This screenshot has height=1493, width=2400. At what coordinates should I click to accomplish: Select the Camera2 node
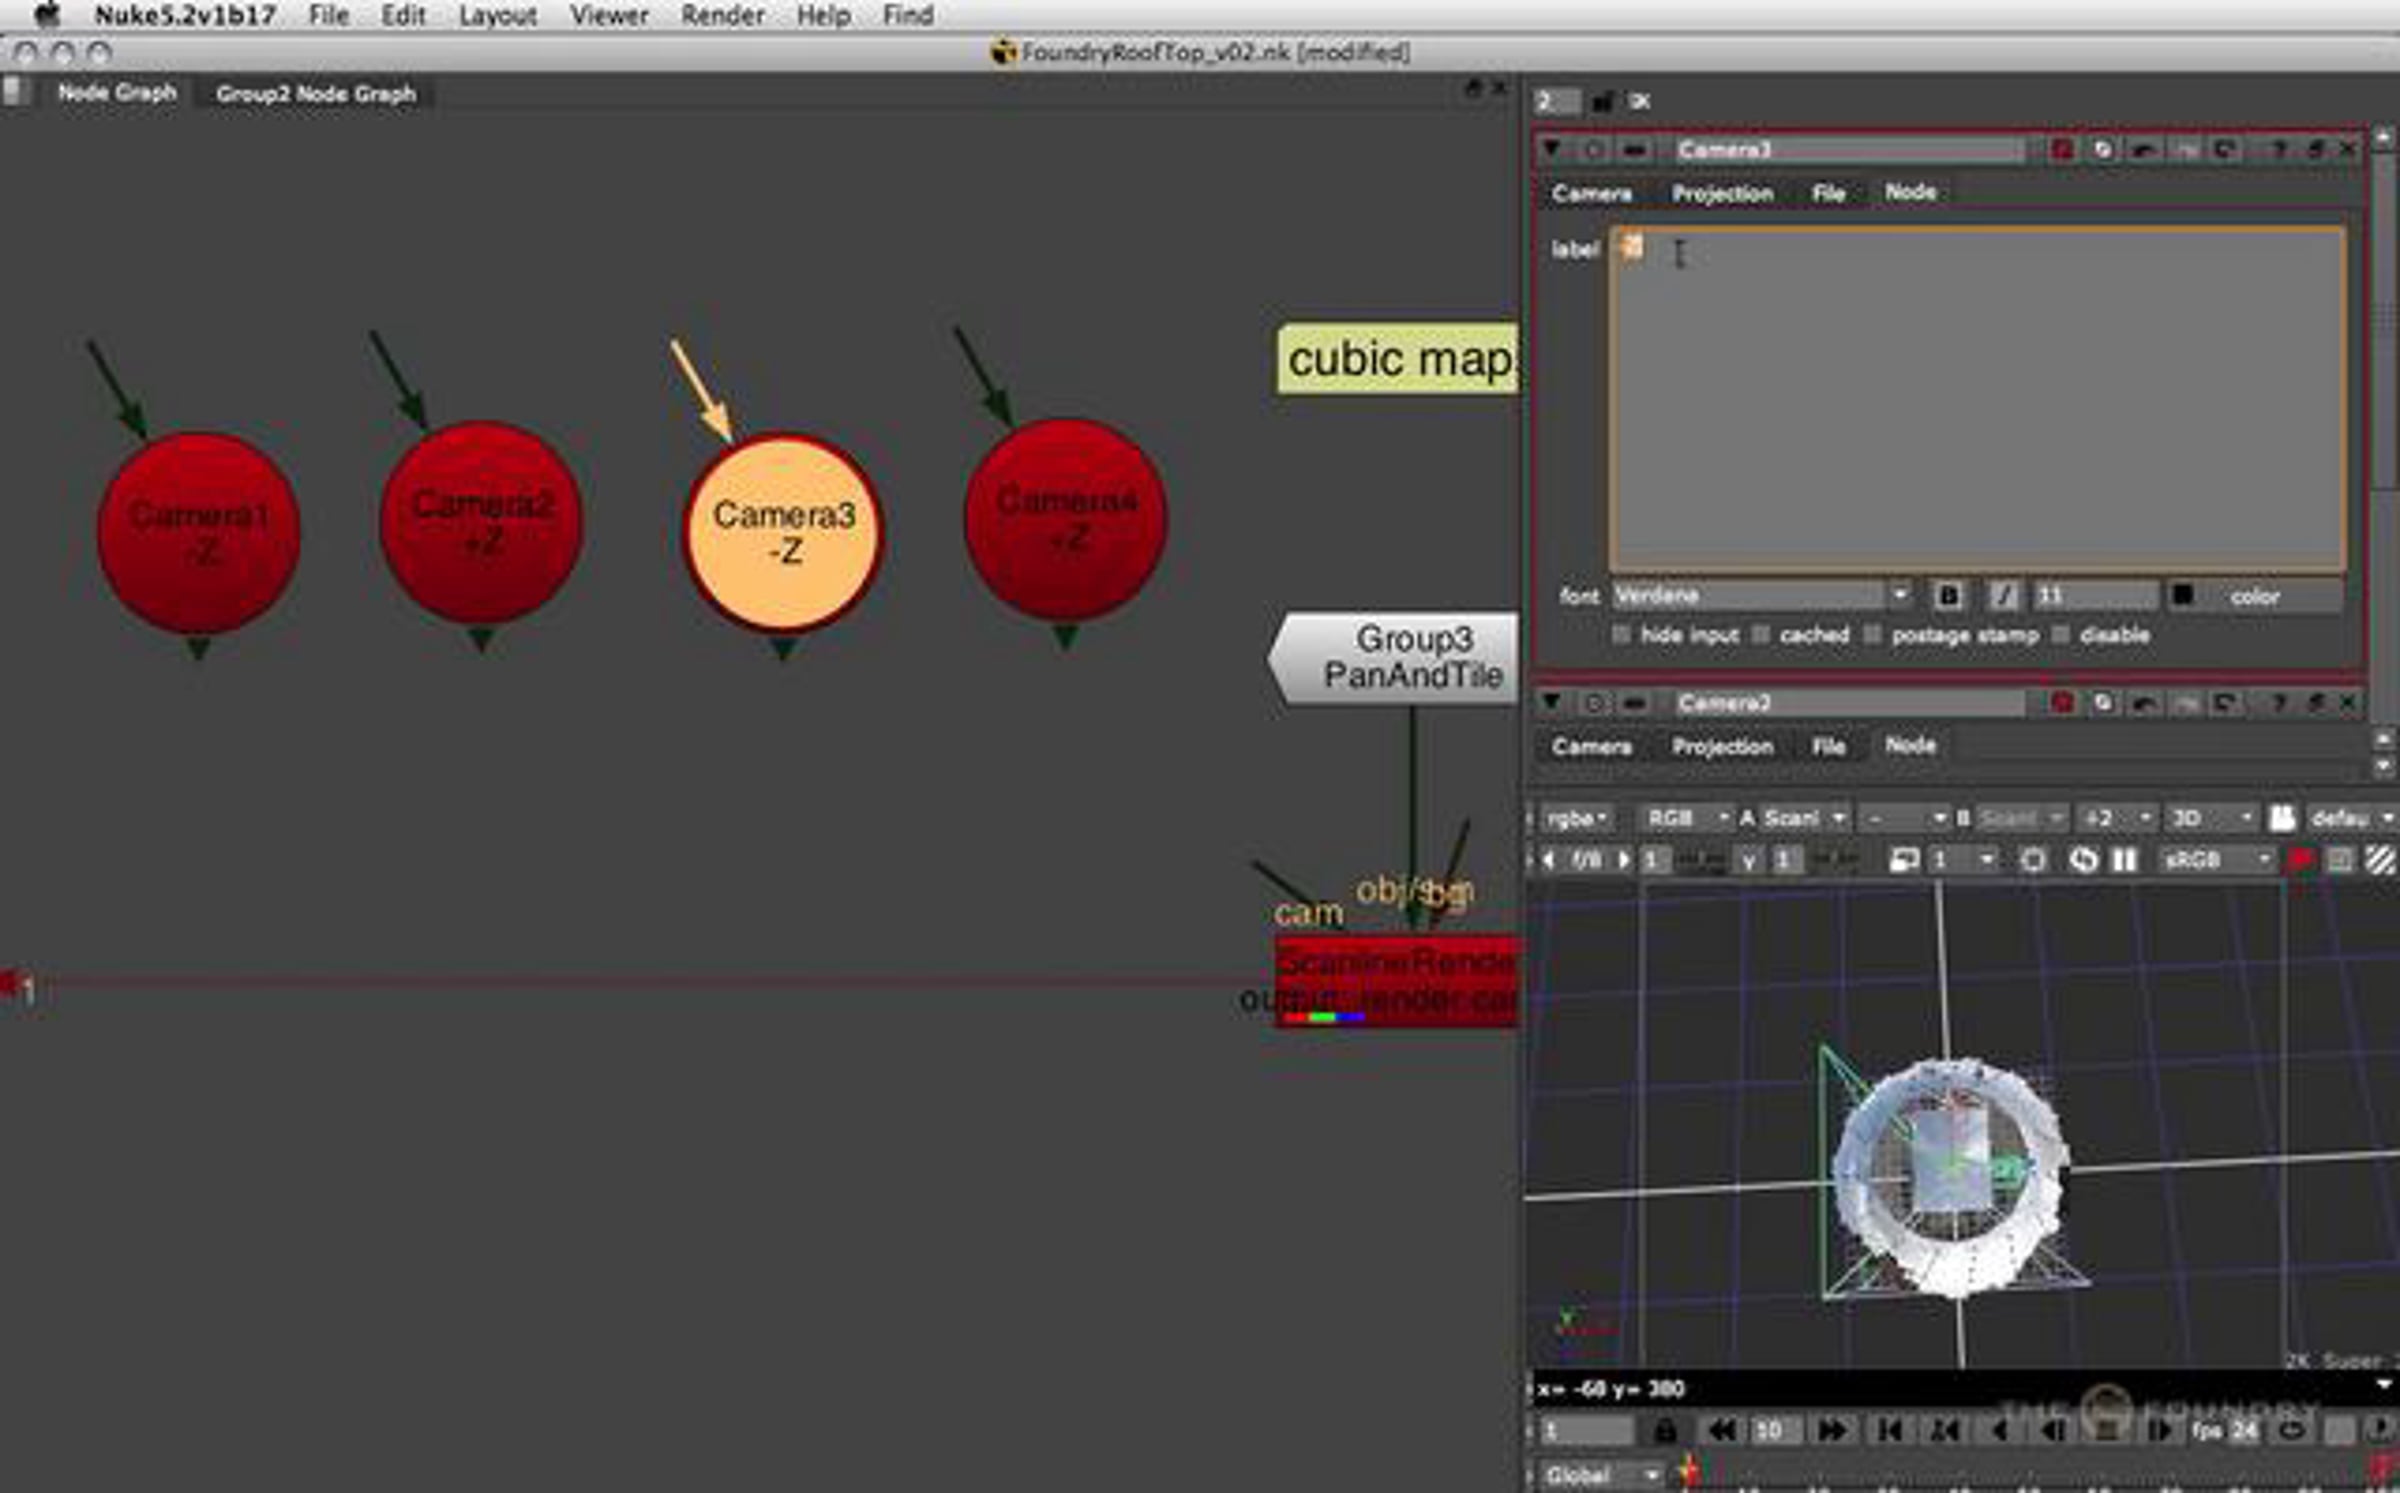[x=481, y=522]
